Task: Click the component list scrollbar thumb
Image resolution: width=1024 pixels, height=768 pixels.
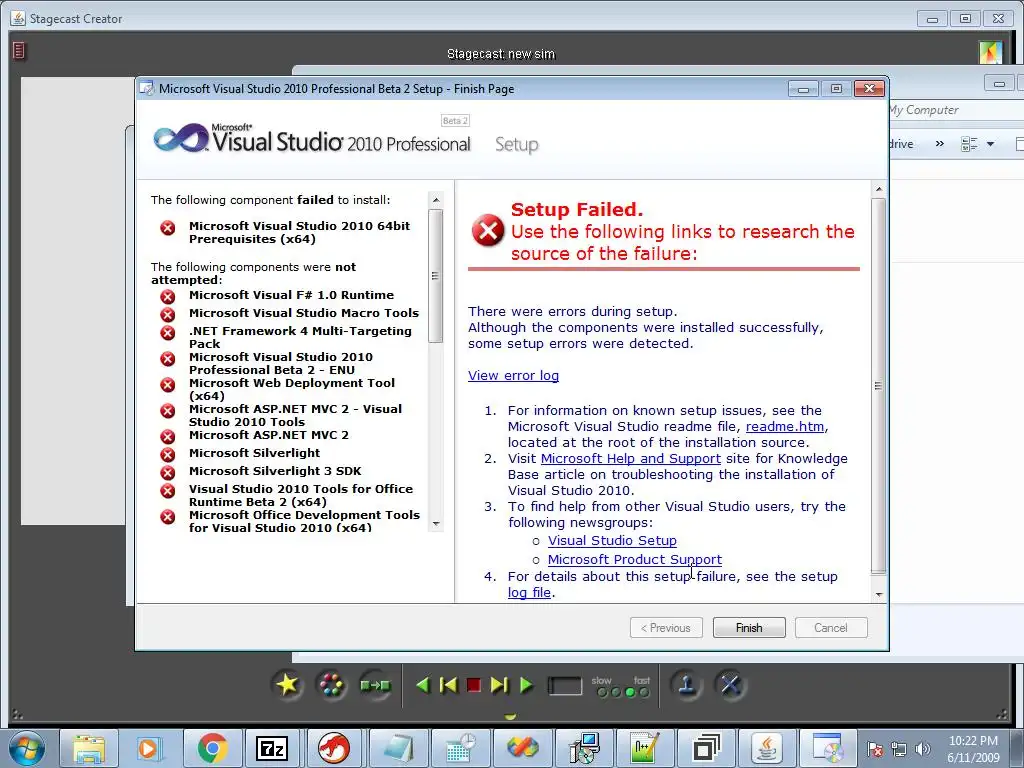Action: [436, 276]
